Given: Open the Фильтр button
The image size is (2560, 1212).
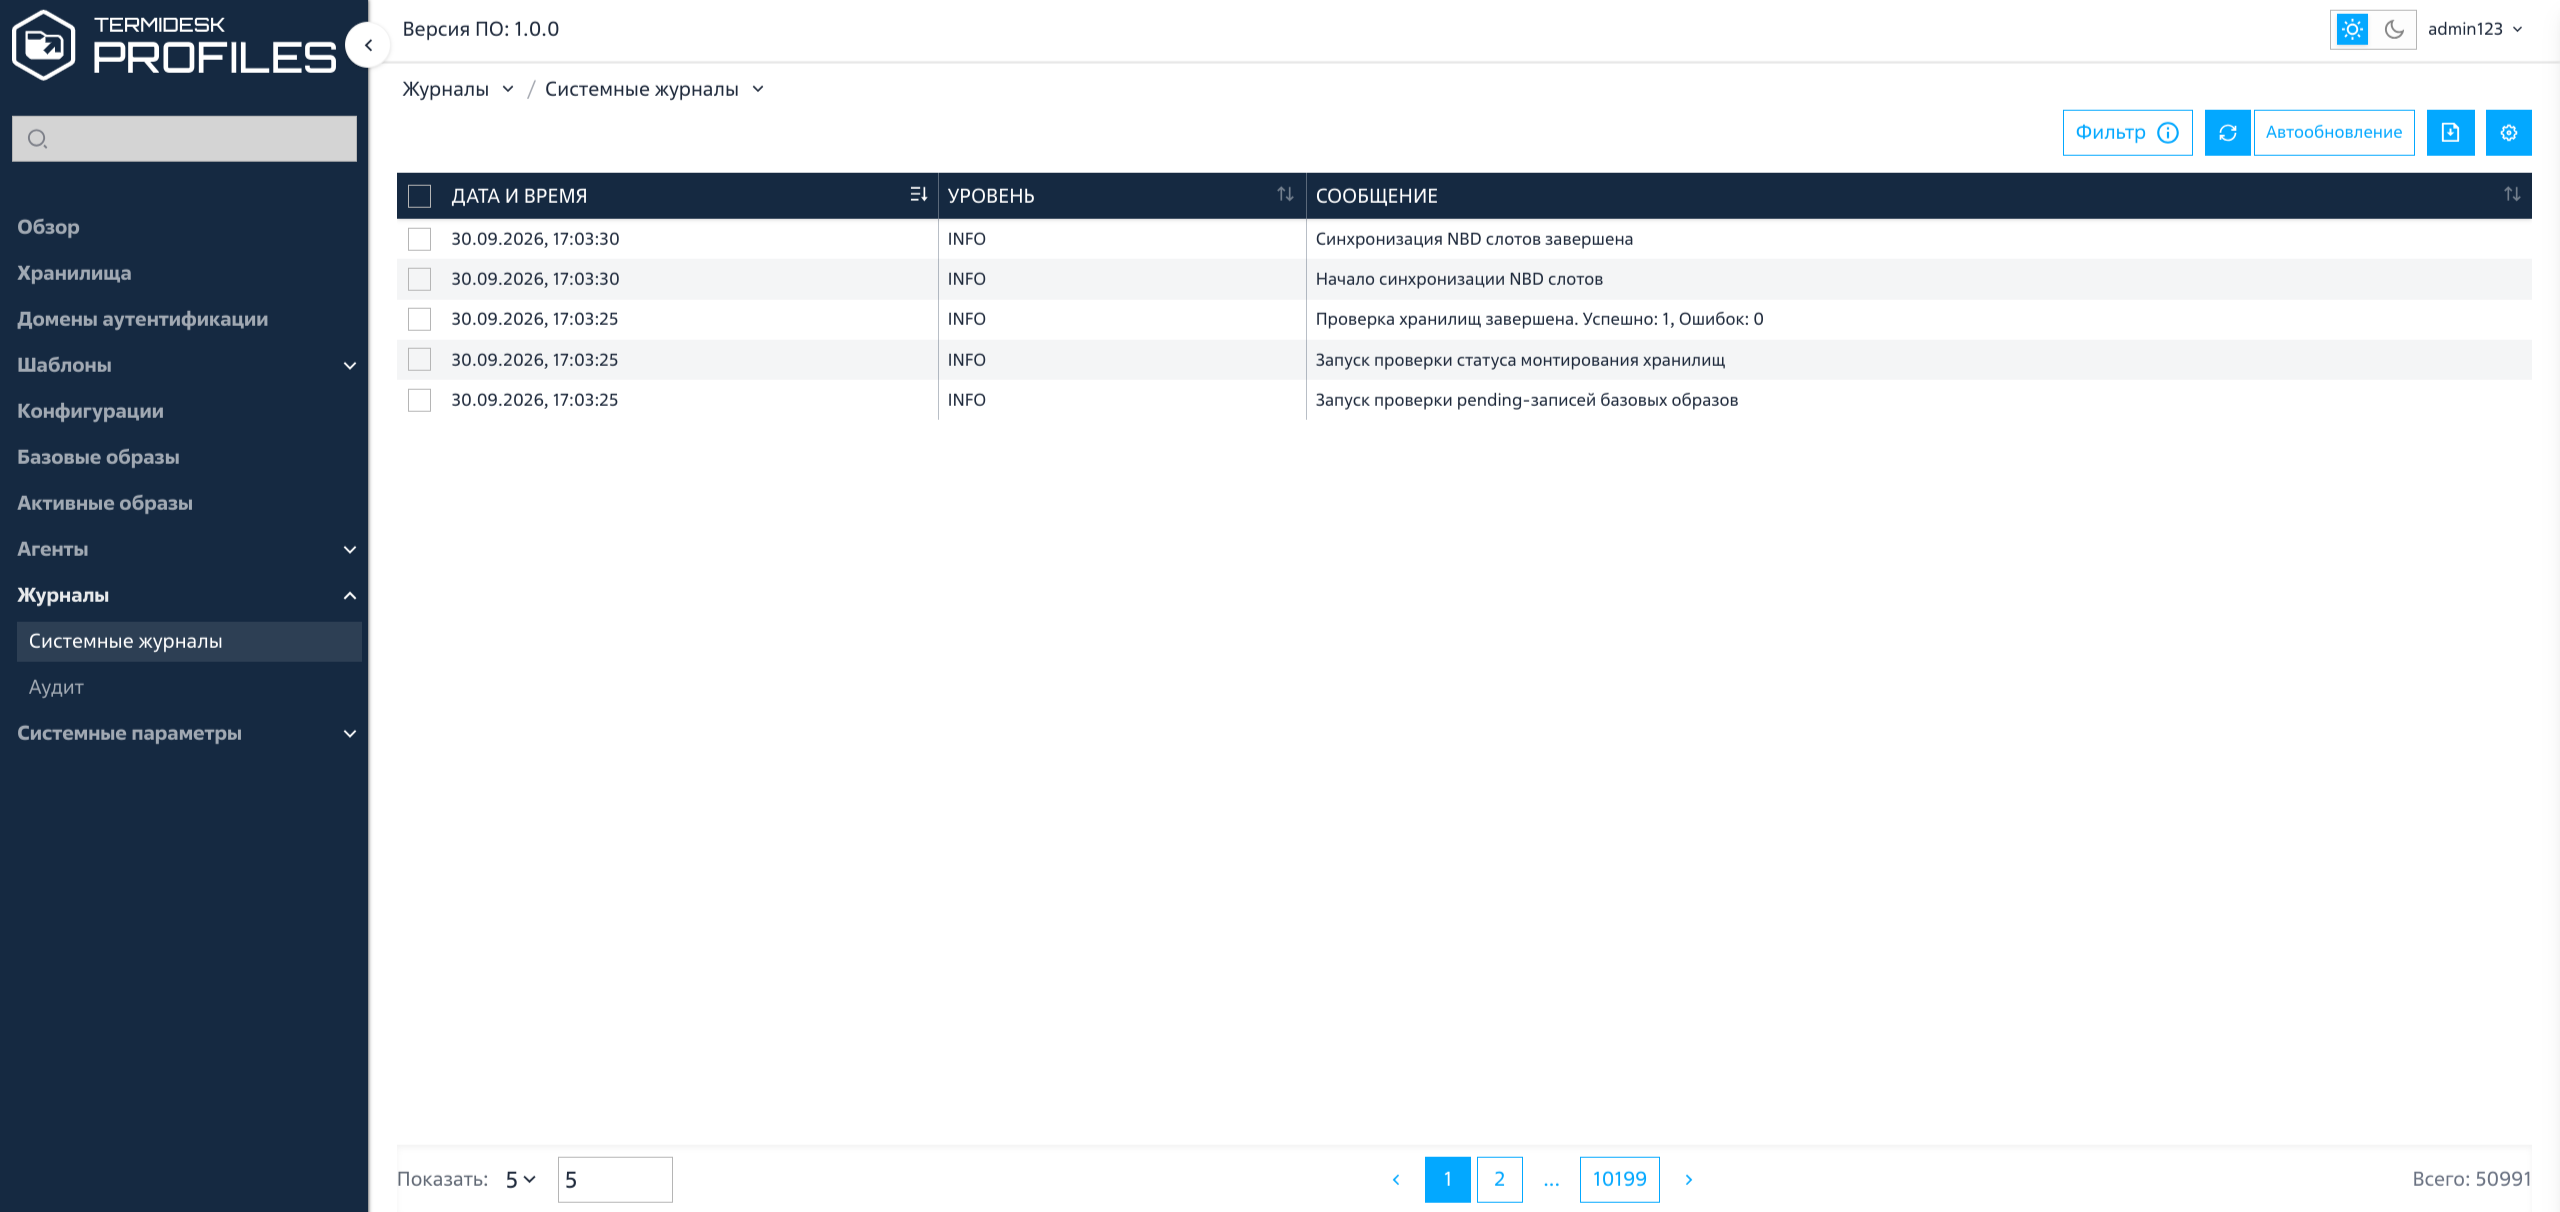Looking at the screenshot, I should coord(2127,132).
